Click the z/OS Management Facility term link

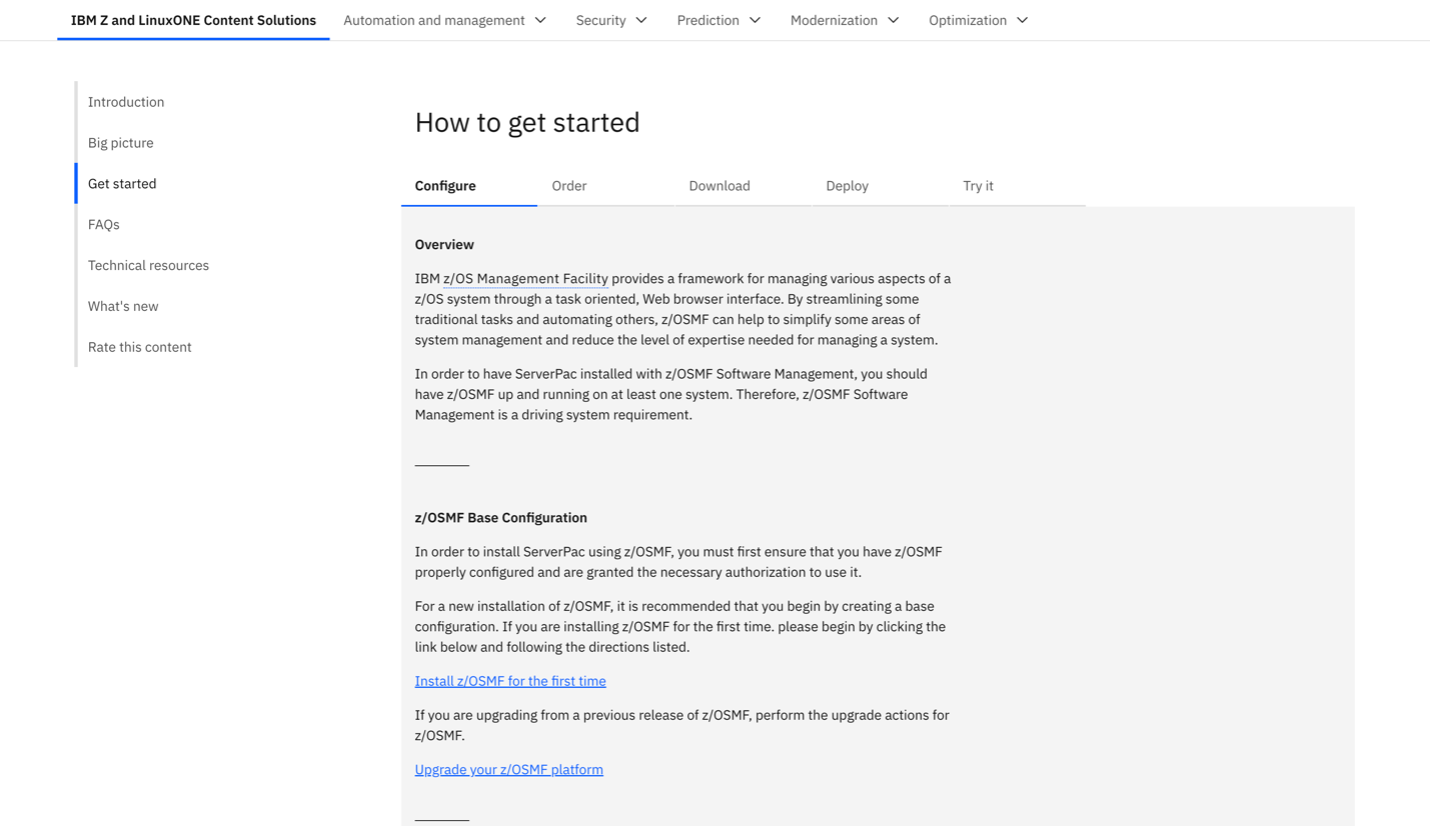click(x=526, y=278)
